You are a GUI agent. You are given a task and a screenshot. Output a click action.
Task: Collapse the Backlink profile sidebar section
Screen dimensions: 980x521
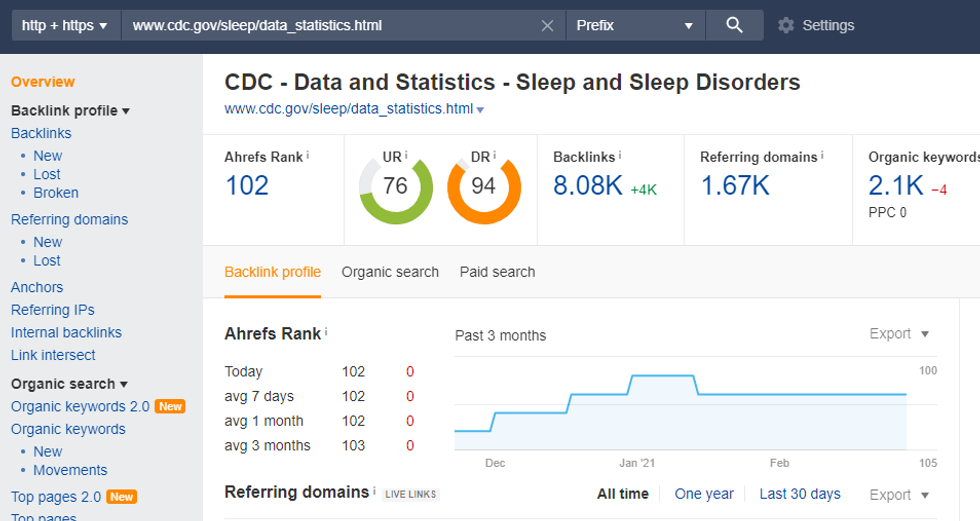click(x=70, y=111)
